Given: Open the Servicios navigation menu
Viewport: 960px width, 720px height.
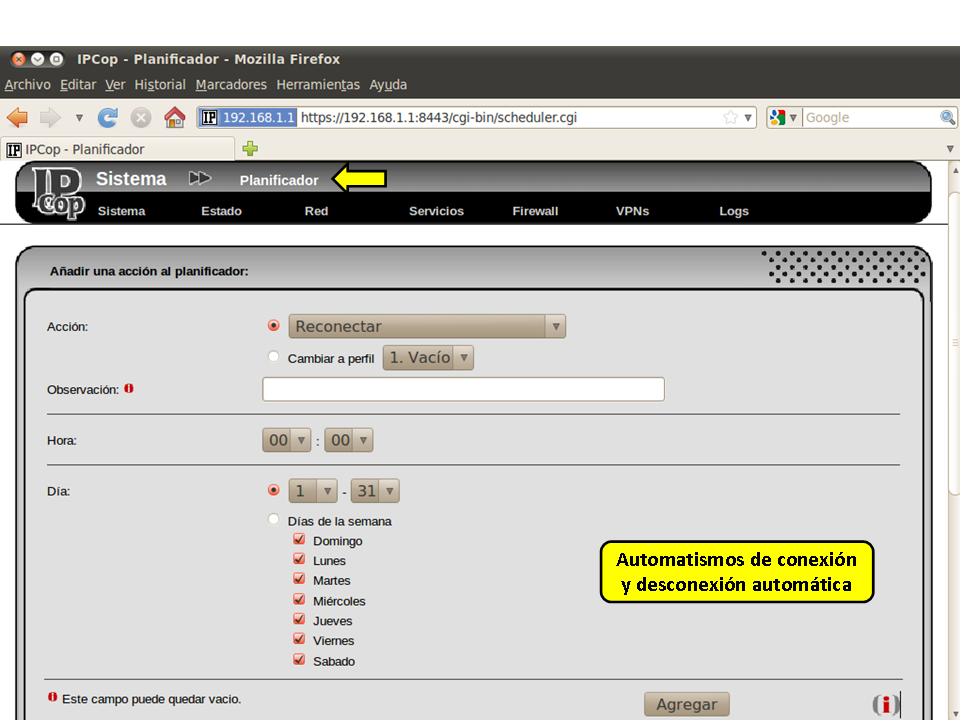Looking at the screenshot, I should tap(436, 211).
